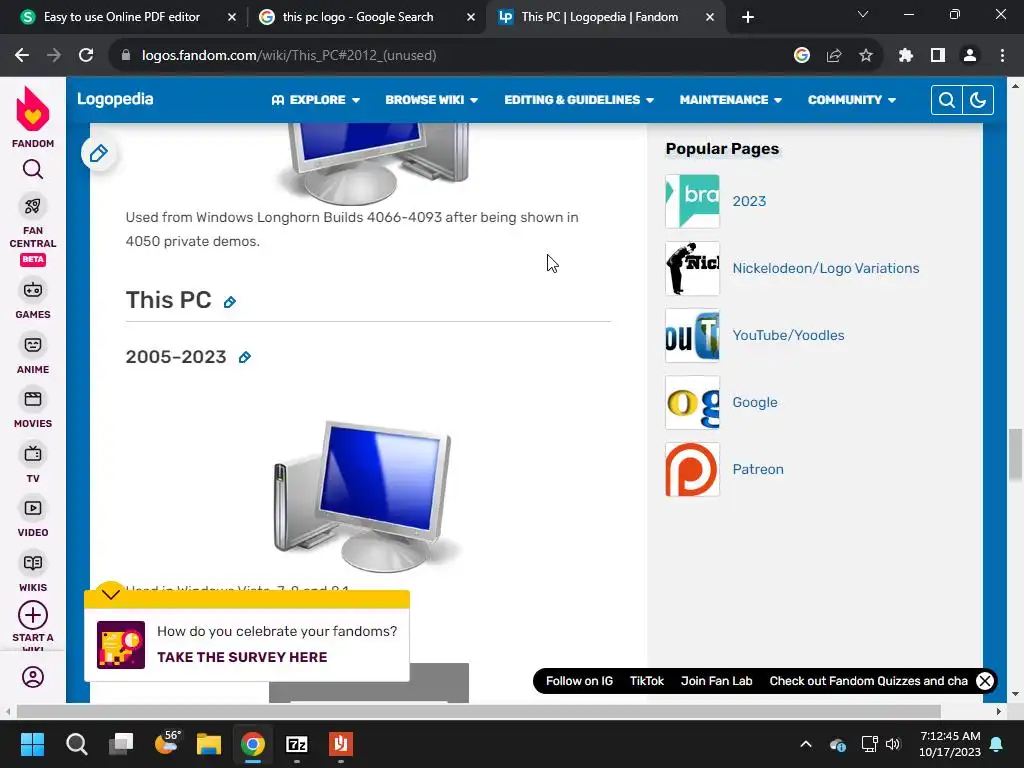Go back with the browser back arrow
Viewport: 1024px width, 768px height.
click(x=22, y=56)
